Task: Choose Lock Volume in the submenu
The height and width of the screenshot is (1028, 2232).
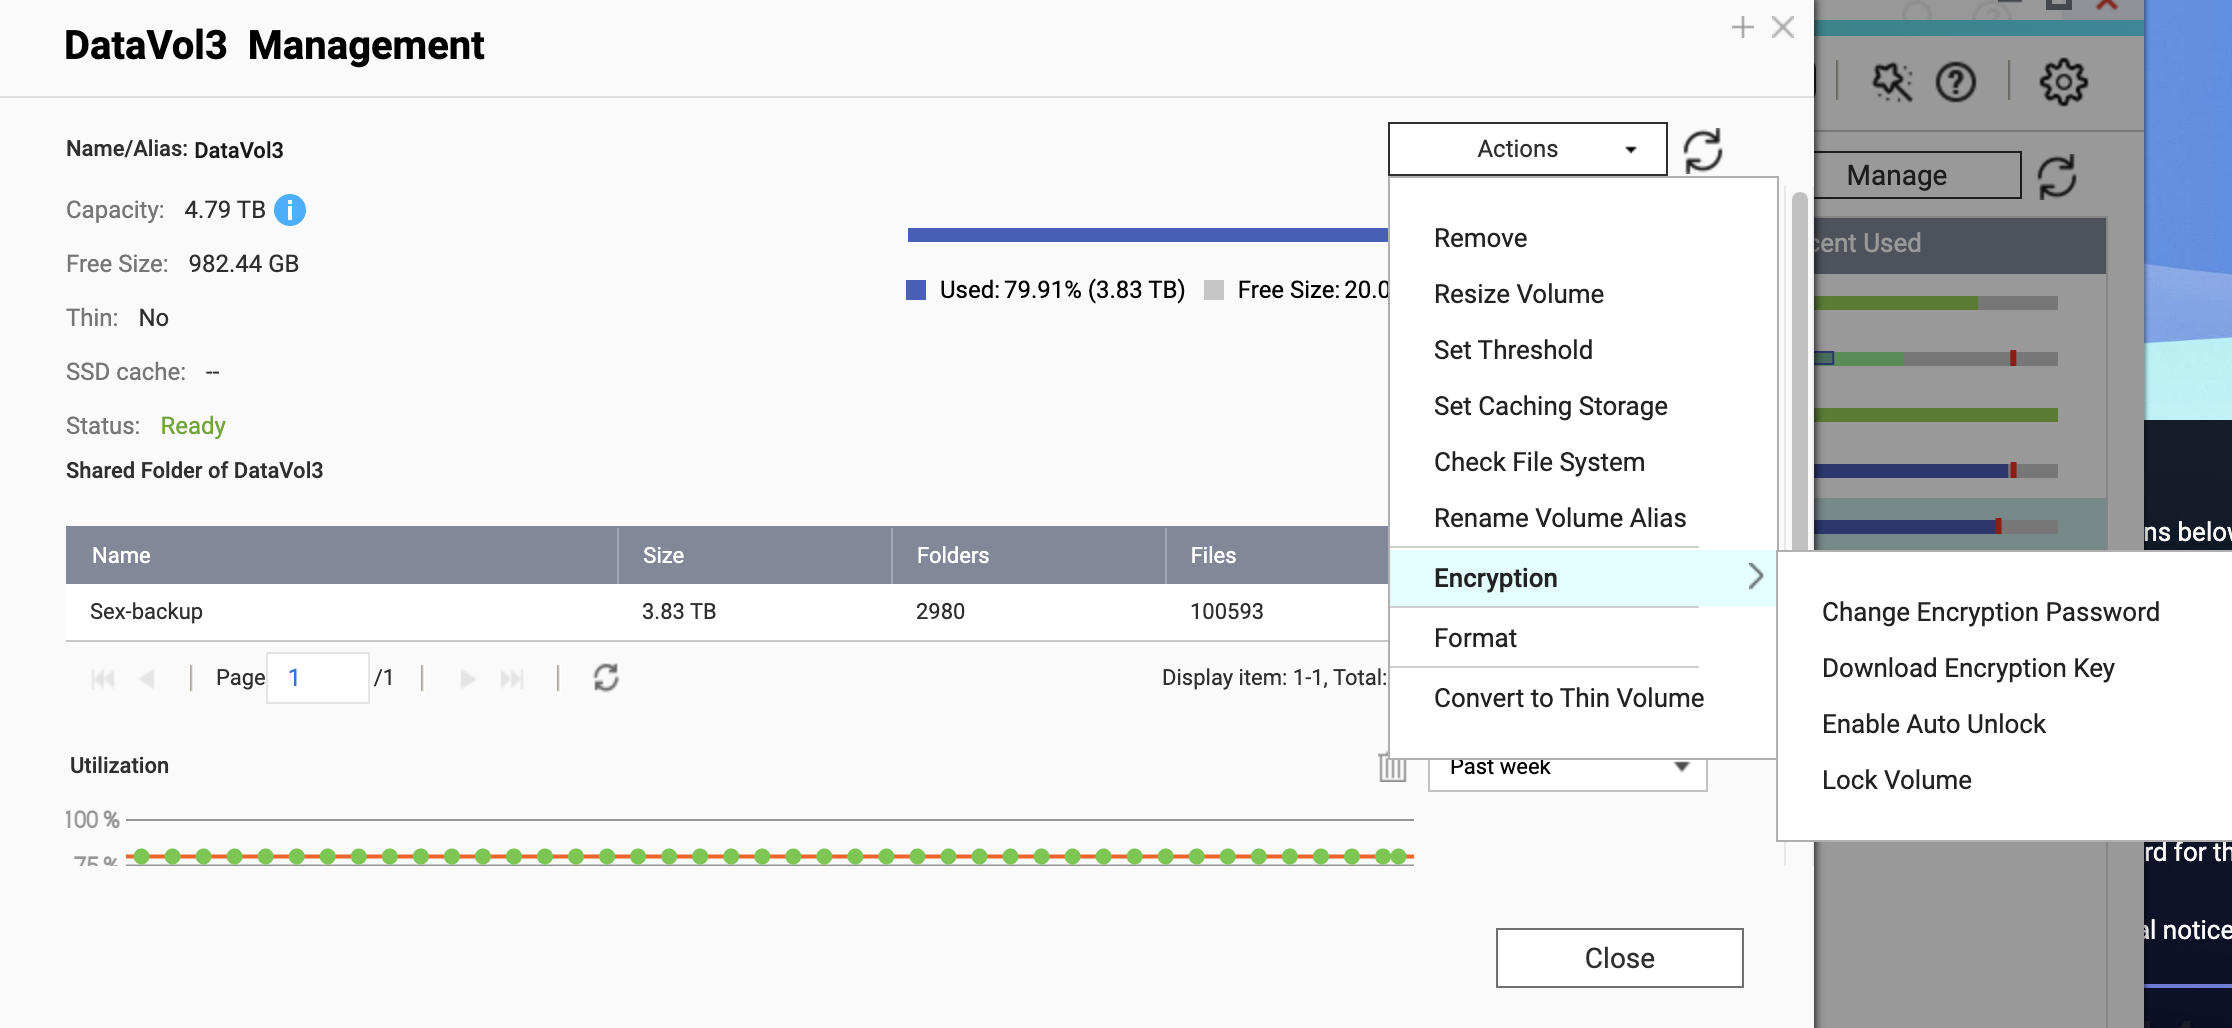Action: click(1896, 780)
